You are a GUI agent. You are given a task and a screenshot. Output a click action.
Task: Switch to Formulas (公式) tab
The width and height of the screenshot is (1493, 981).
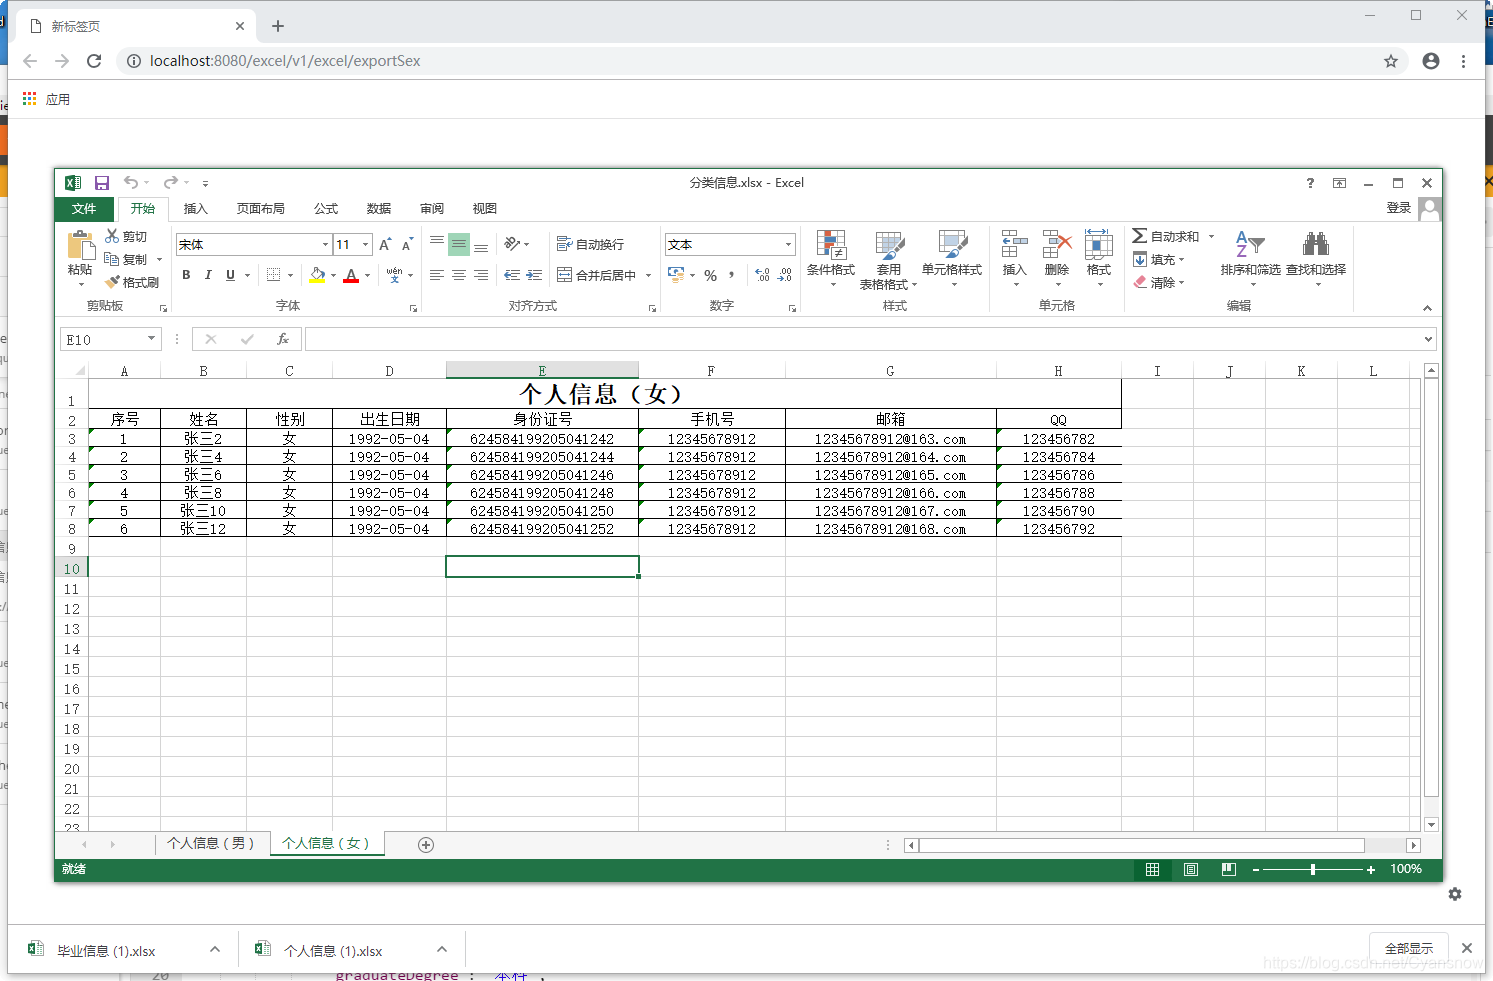coord(326,208)
